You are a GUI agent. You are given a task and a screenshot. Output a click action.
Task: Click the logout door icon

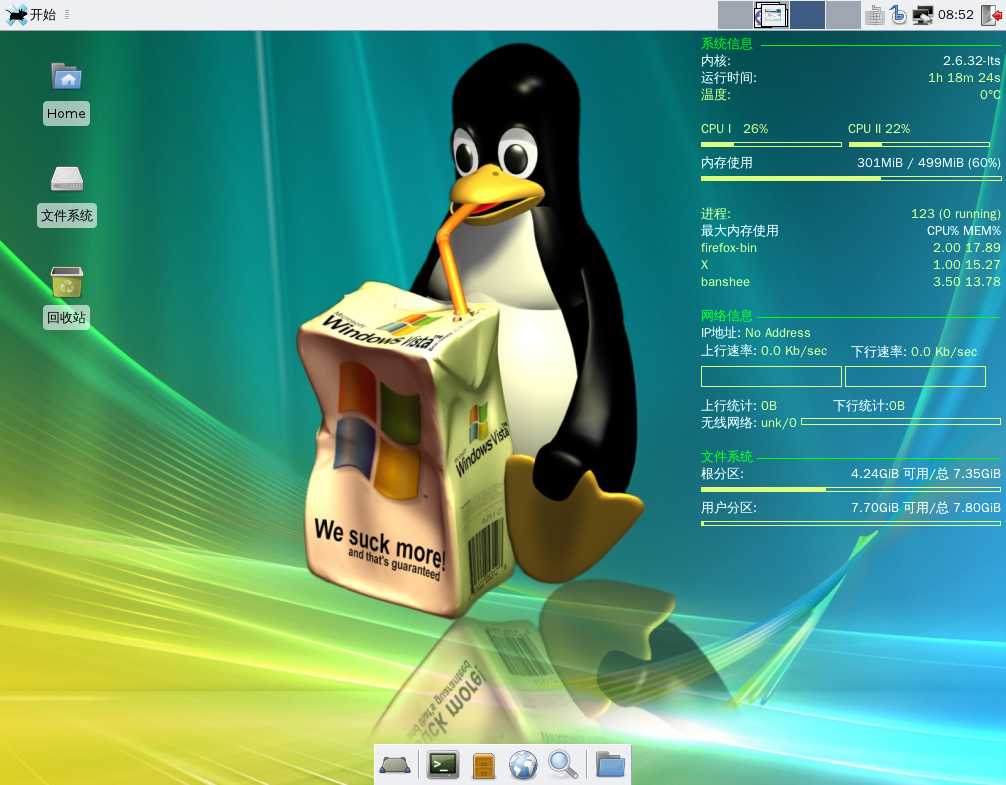tap(991, 15)
